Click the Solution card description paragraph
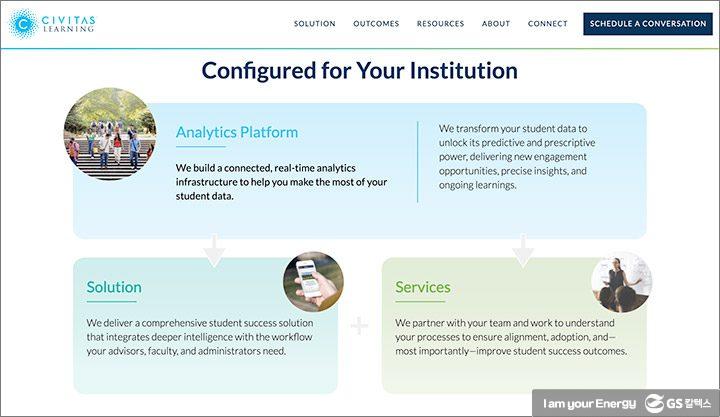Viewport: 720px width, 417px height. (200, 337)
